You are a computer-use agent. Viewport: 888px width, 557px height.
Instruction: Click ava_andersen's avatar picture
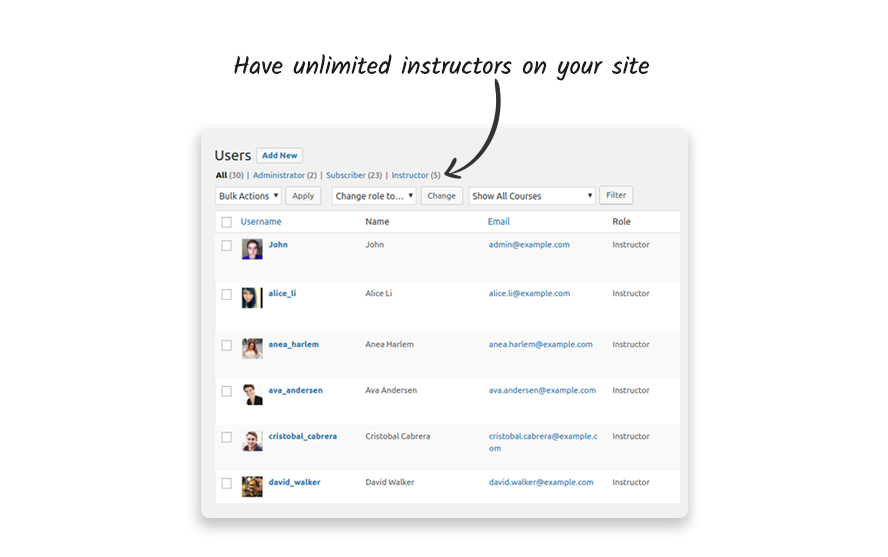coord(252,395)
